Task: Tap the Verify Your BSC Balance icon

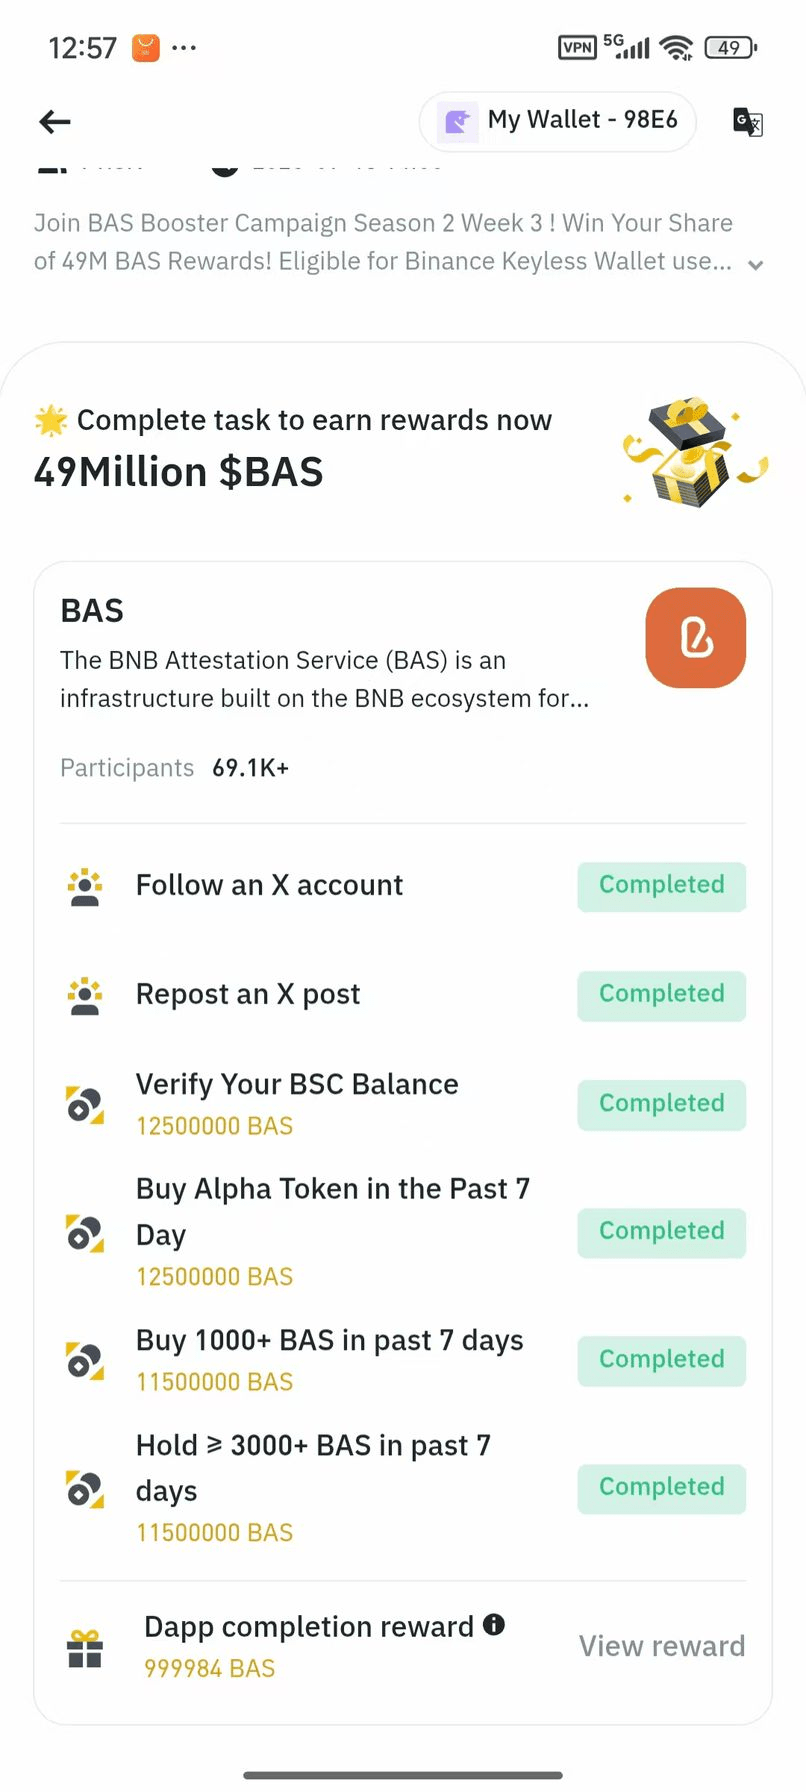Action: 85,1105
